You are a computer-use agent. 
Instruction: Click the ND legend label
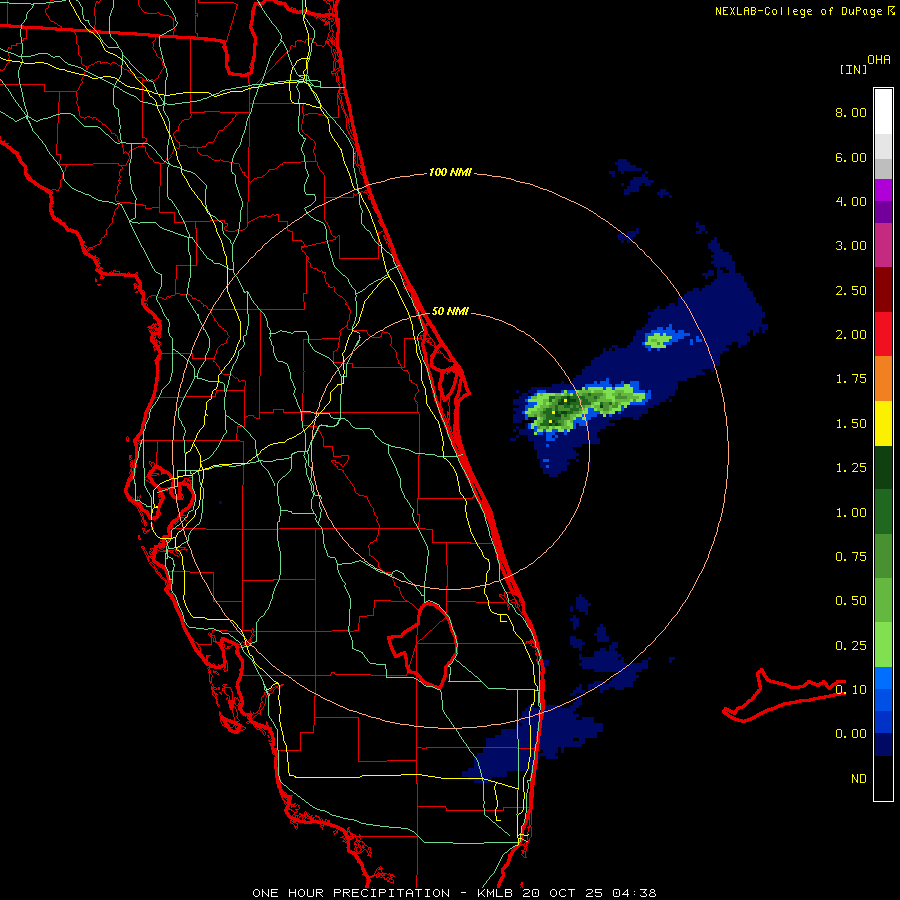pyautogui.click(x=859, y=779)
